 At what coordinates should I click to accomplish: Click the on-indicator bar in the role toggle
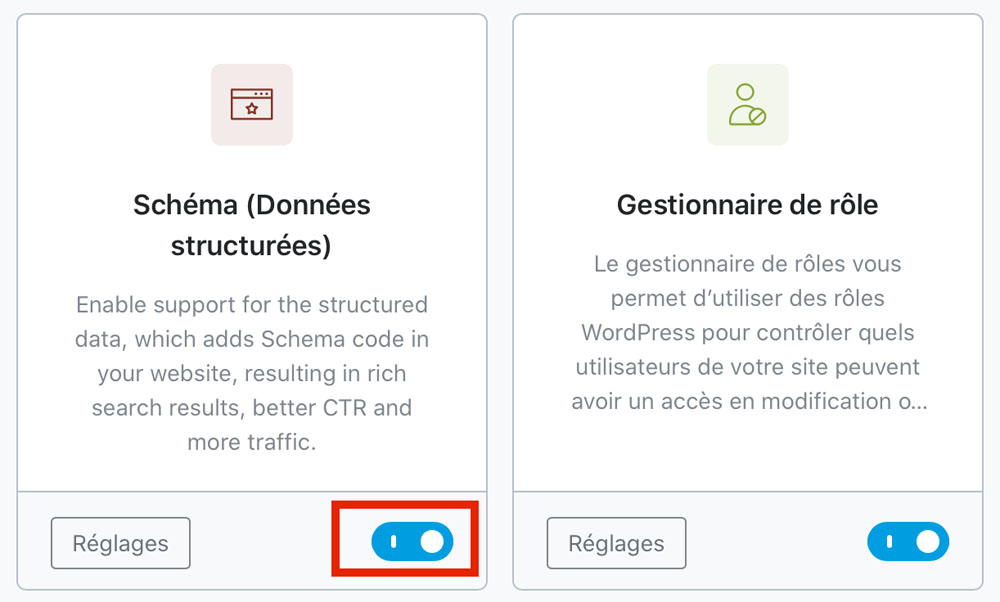889,541
